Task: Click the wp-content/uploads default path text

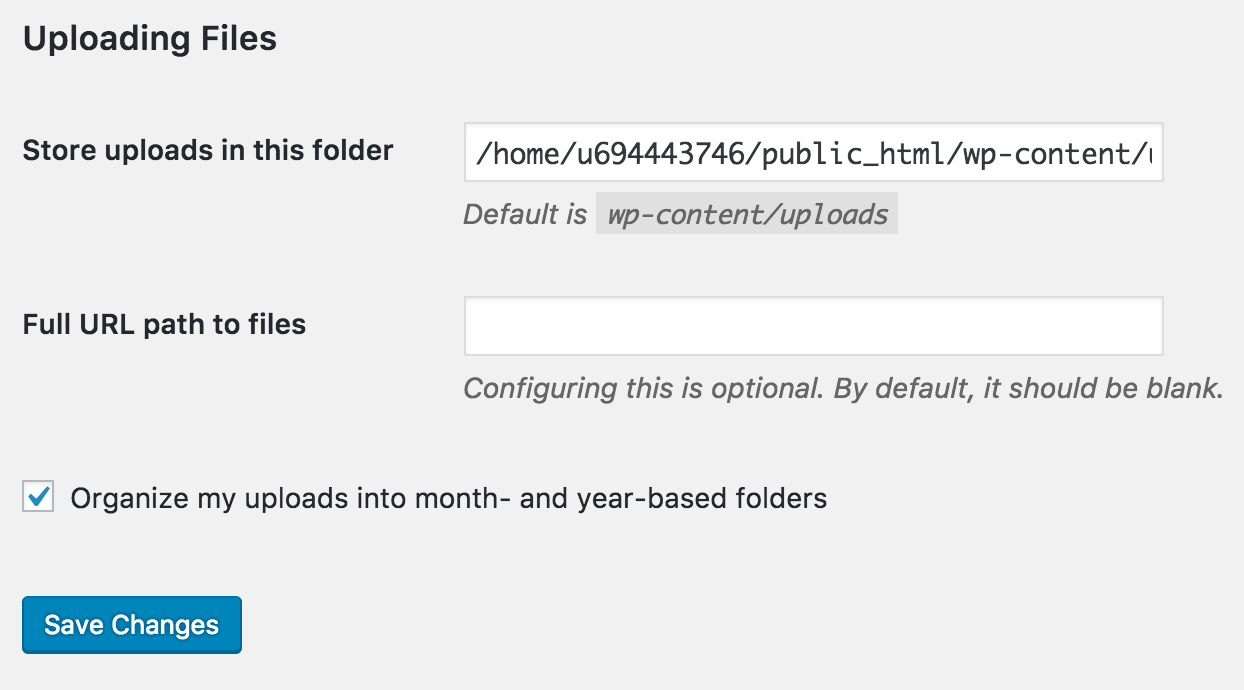Action: click(x=746, y=213)
